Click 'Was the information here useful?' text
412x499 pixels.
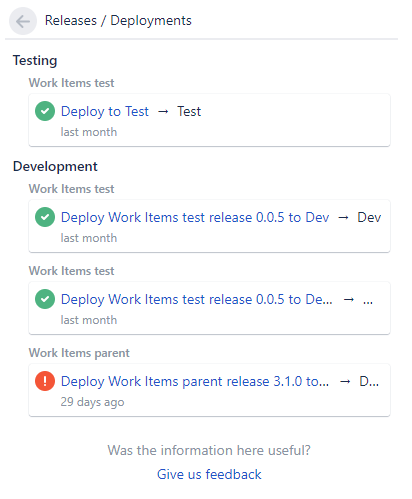(x=209, y=450)
